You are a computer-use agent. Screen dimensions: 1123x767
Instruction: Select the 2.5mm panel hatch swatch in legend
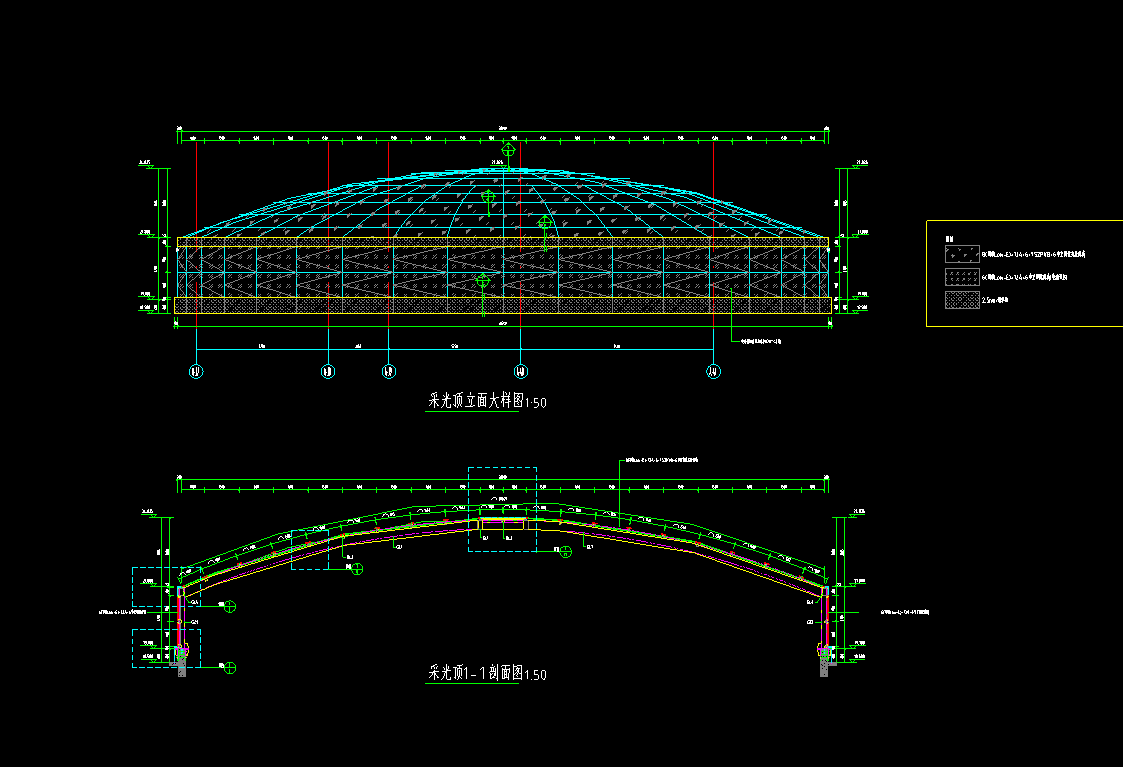tap(961, 299)
